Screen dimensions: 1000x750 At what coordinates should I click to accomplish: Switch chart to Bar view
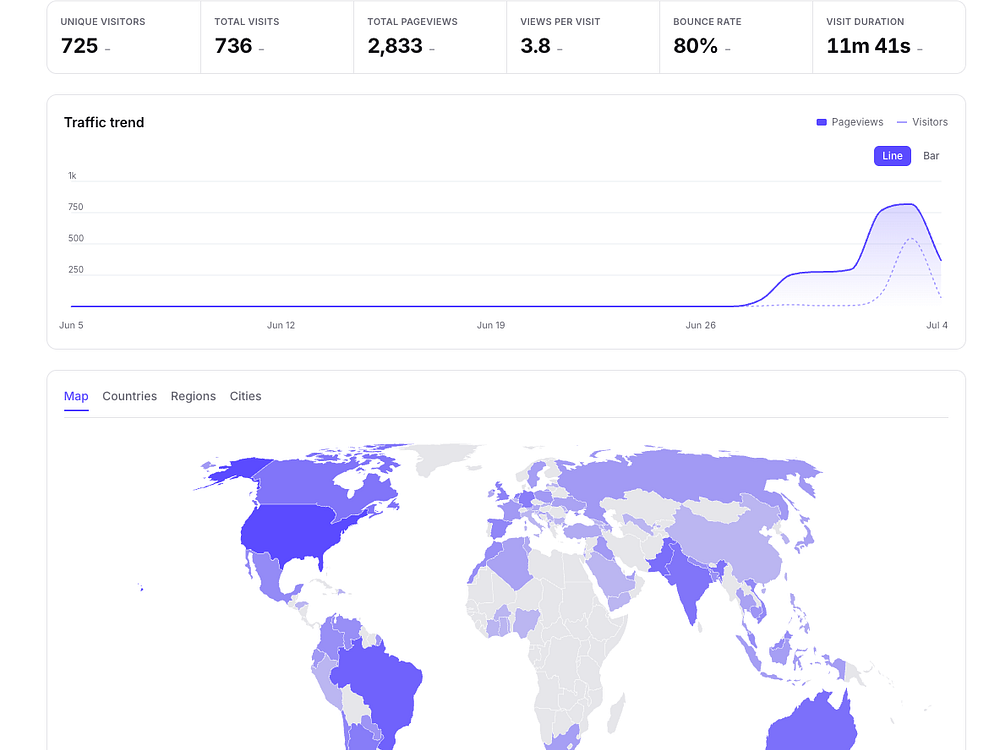tap(931, 156)
